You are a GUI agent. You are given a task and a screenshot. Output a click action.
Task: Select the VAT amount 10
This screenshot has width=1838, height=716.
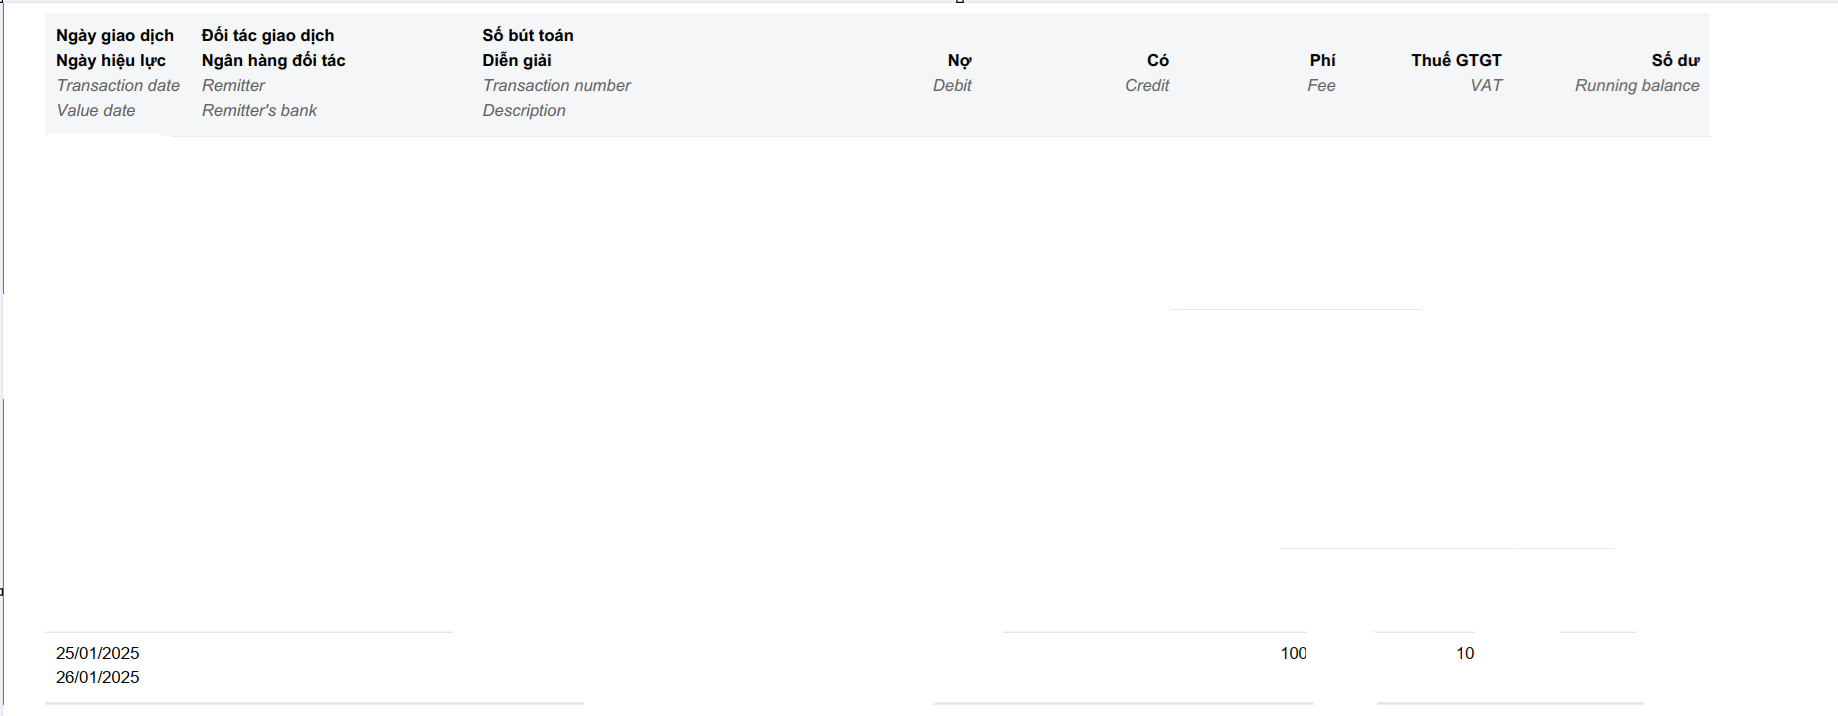click(1465, 654)
